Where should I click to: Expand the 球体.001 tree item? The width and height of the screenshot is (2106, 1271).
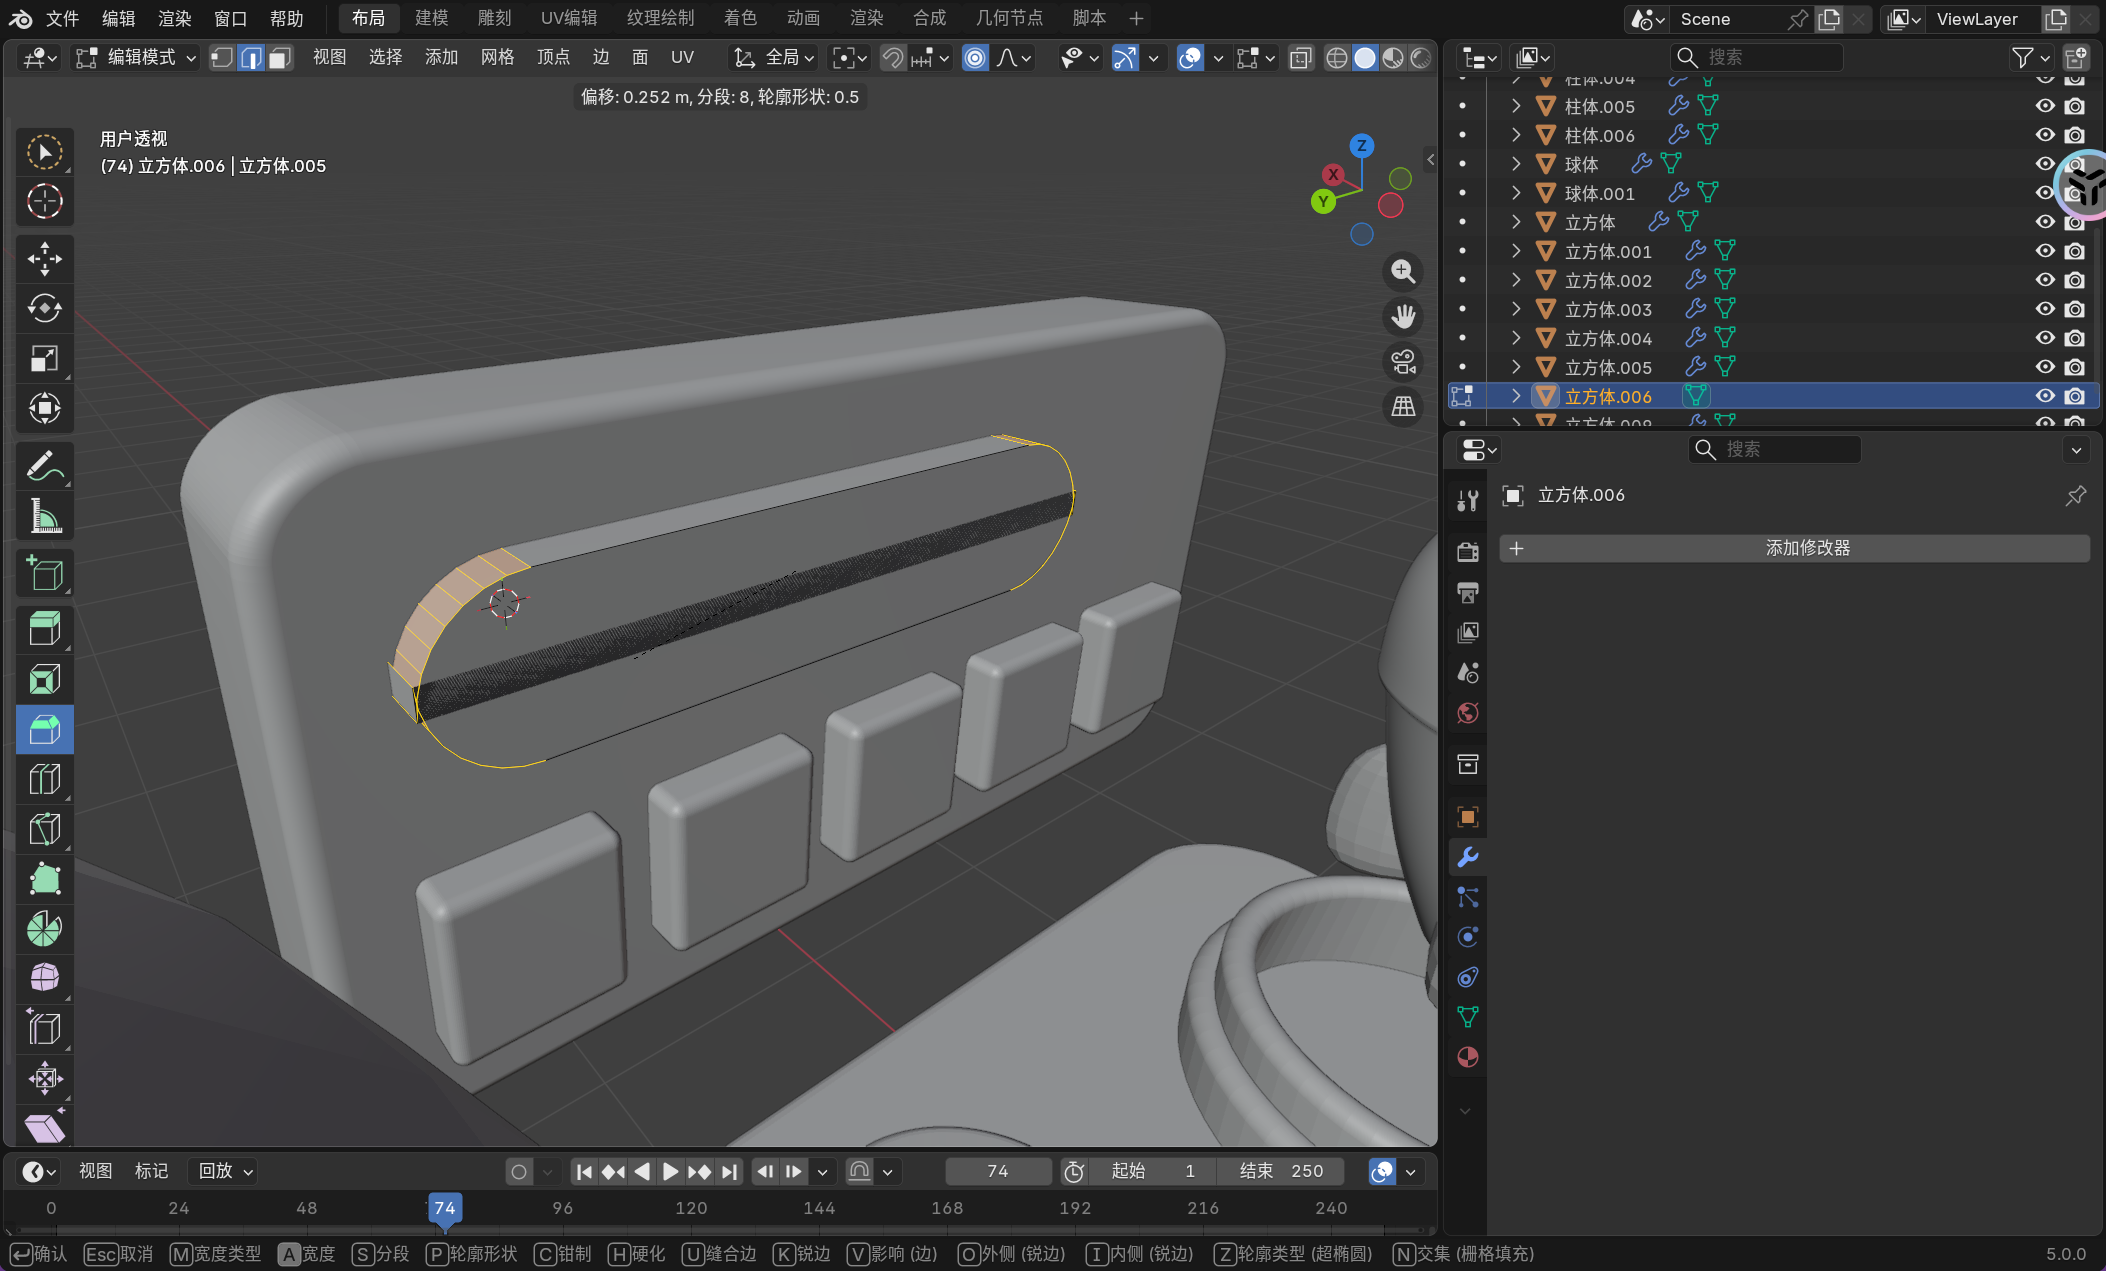1516,193
